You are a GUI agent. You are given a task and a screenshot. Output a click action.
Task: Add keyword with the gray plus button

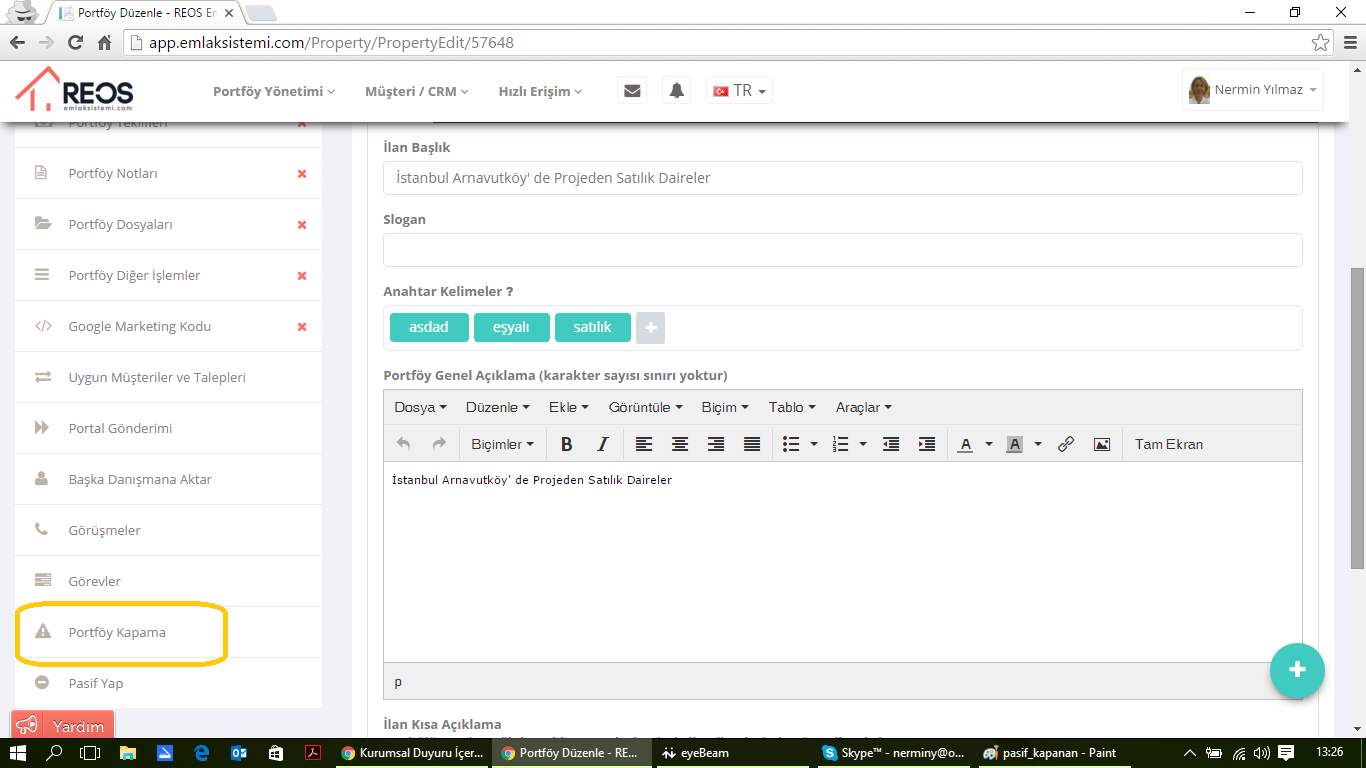click(x=650, y=328)
